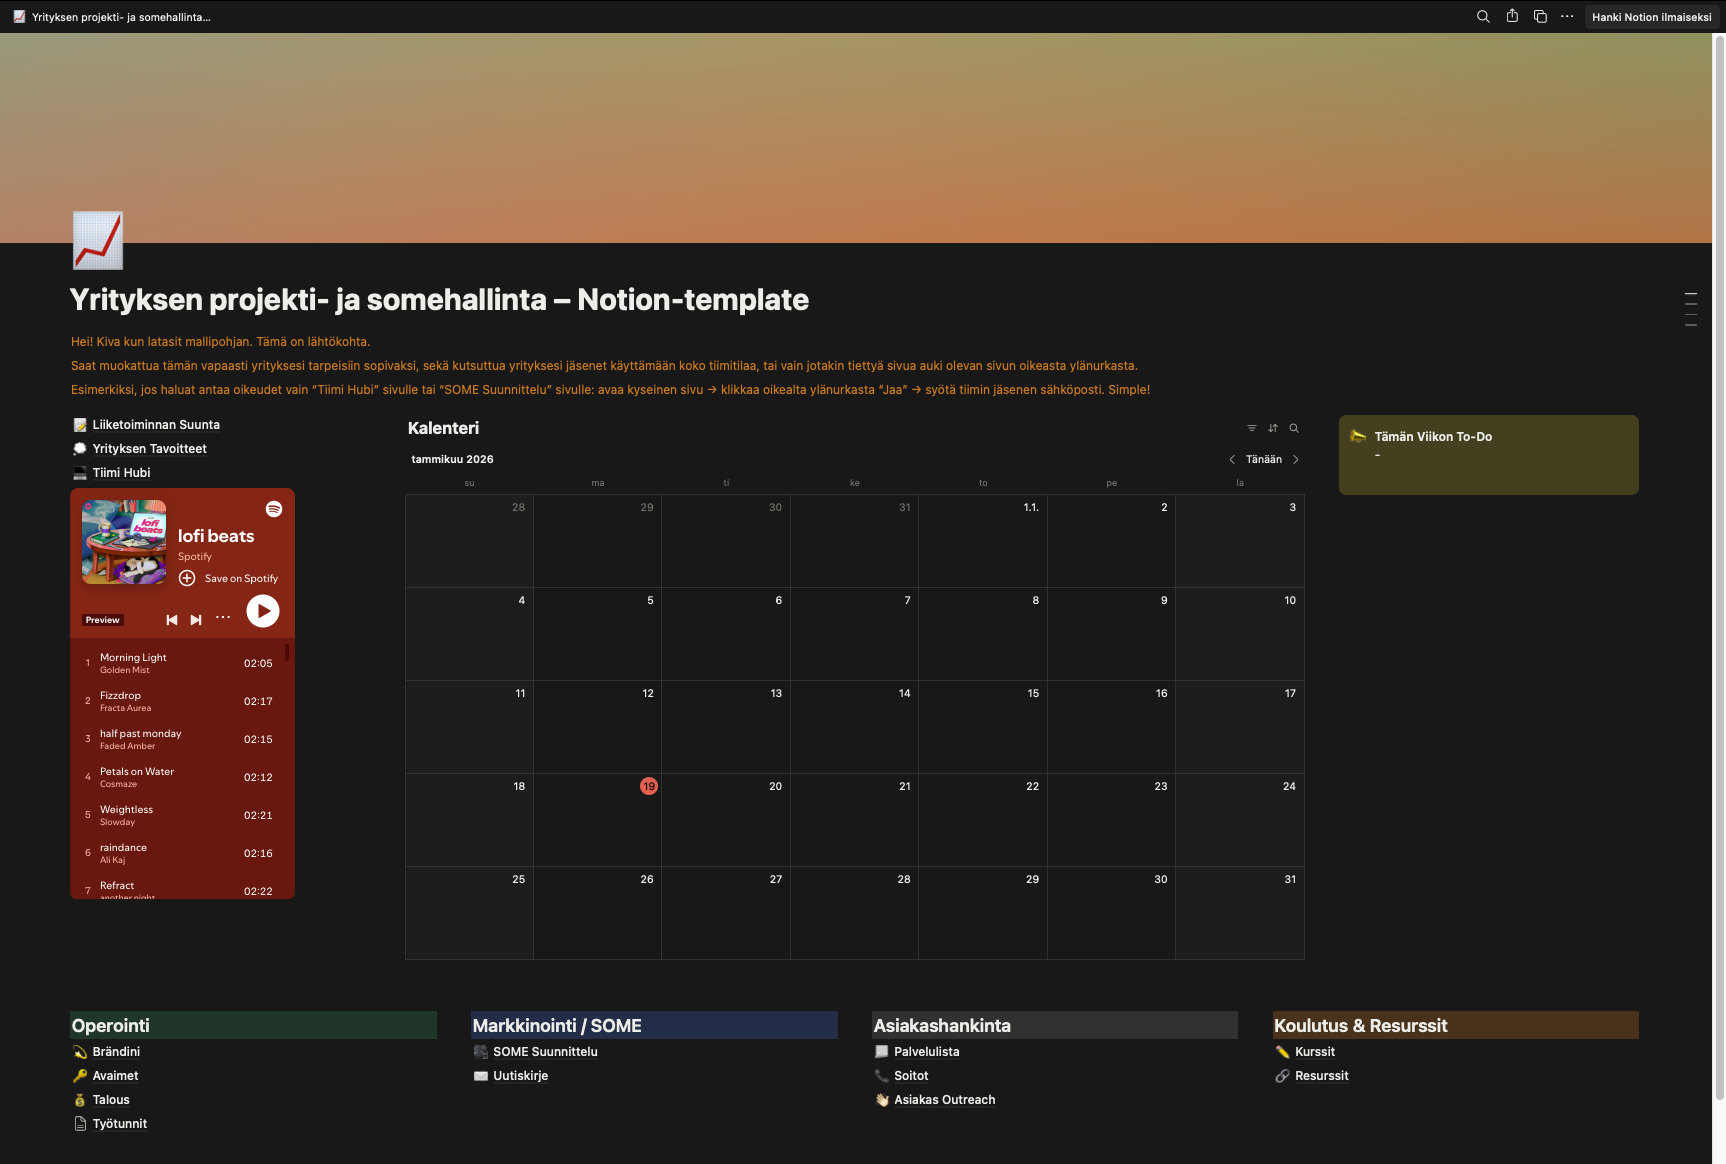Select track Petals on Water
This screenshot has width=1726, height=1164.
tap(180, 777)
